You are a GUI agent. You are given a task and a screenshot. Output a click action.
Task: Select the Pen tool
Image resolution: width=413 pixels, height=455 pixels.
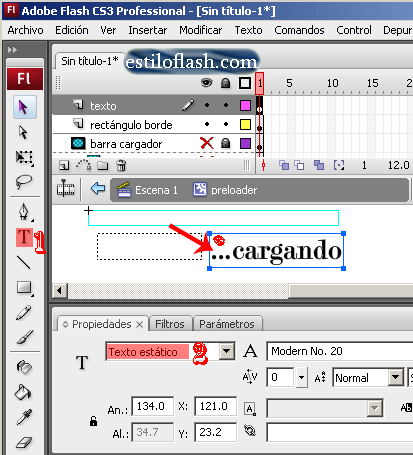(24, 212)
